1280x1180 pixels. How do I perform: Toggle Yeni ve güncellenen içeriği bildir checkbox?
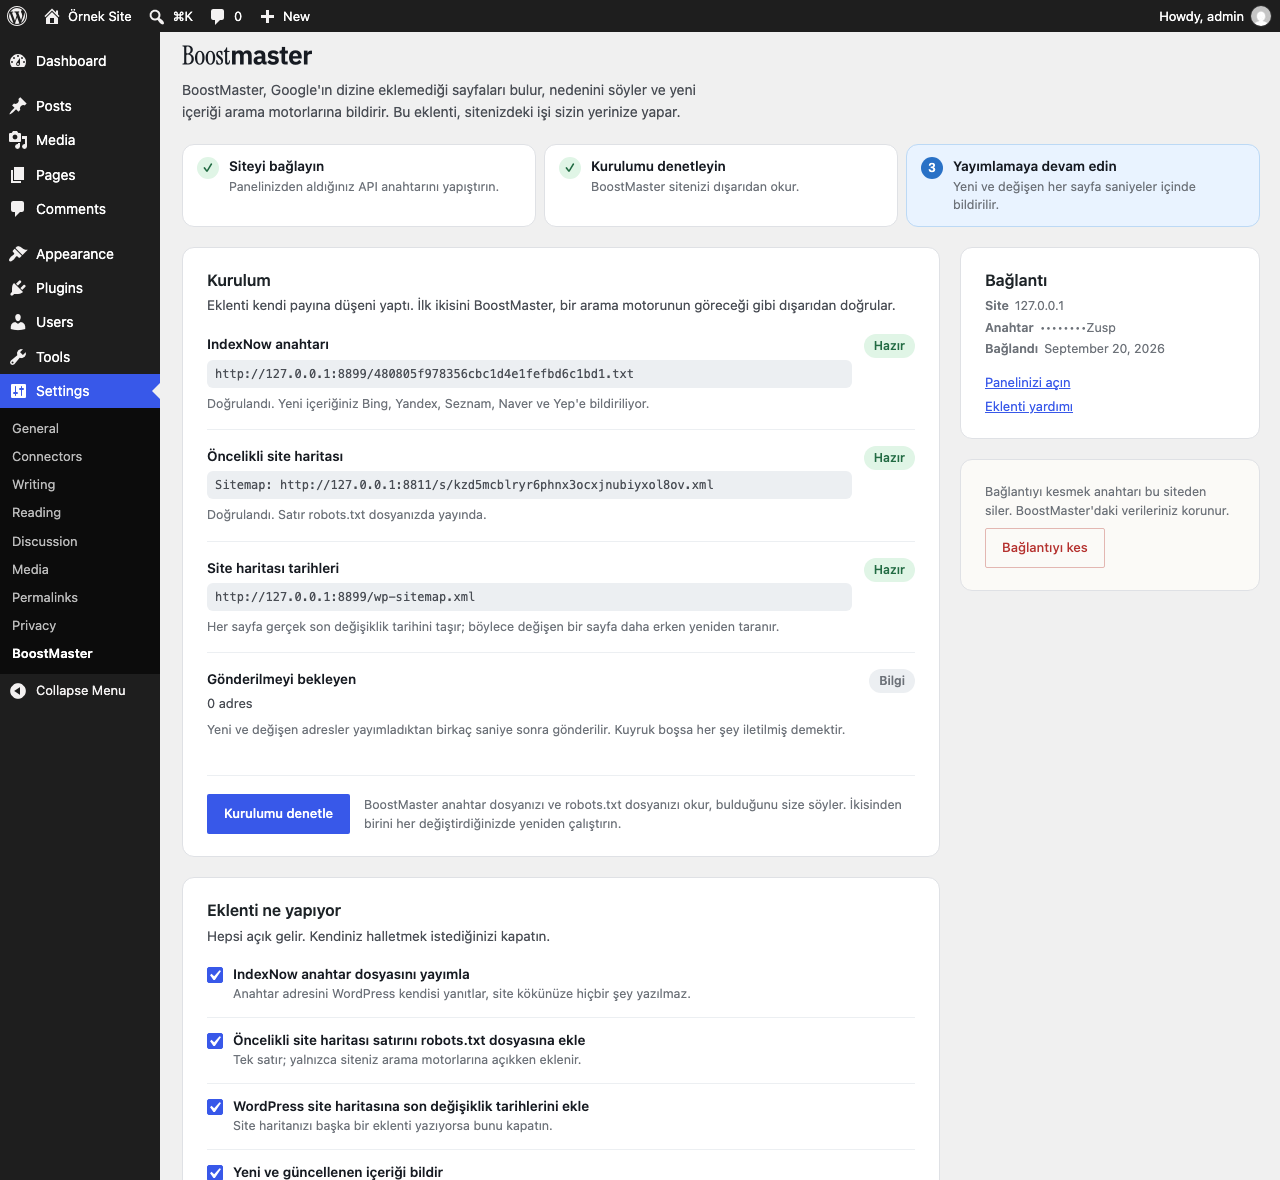point(215,1172)
